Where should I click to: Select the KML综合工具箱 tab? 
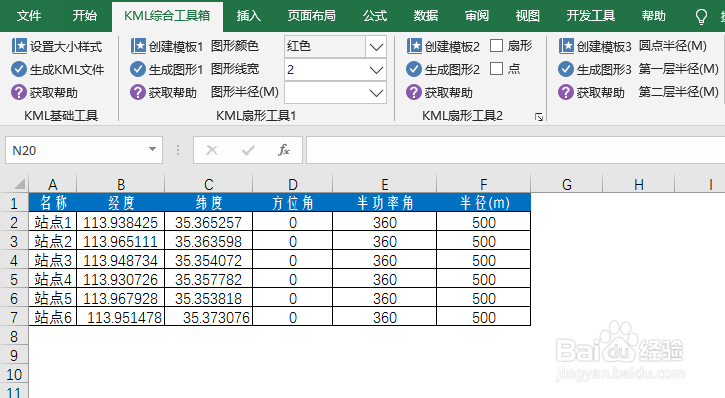point(167,16)
